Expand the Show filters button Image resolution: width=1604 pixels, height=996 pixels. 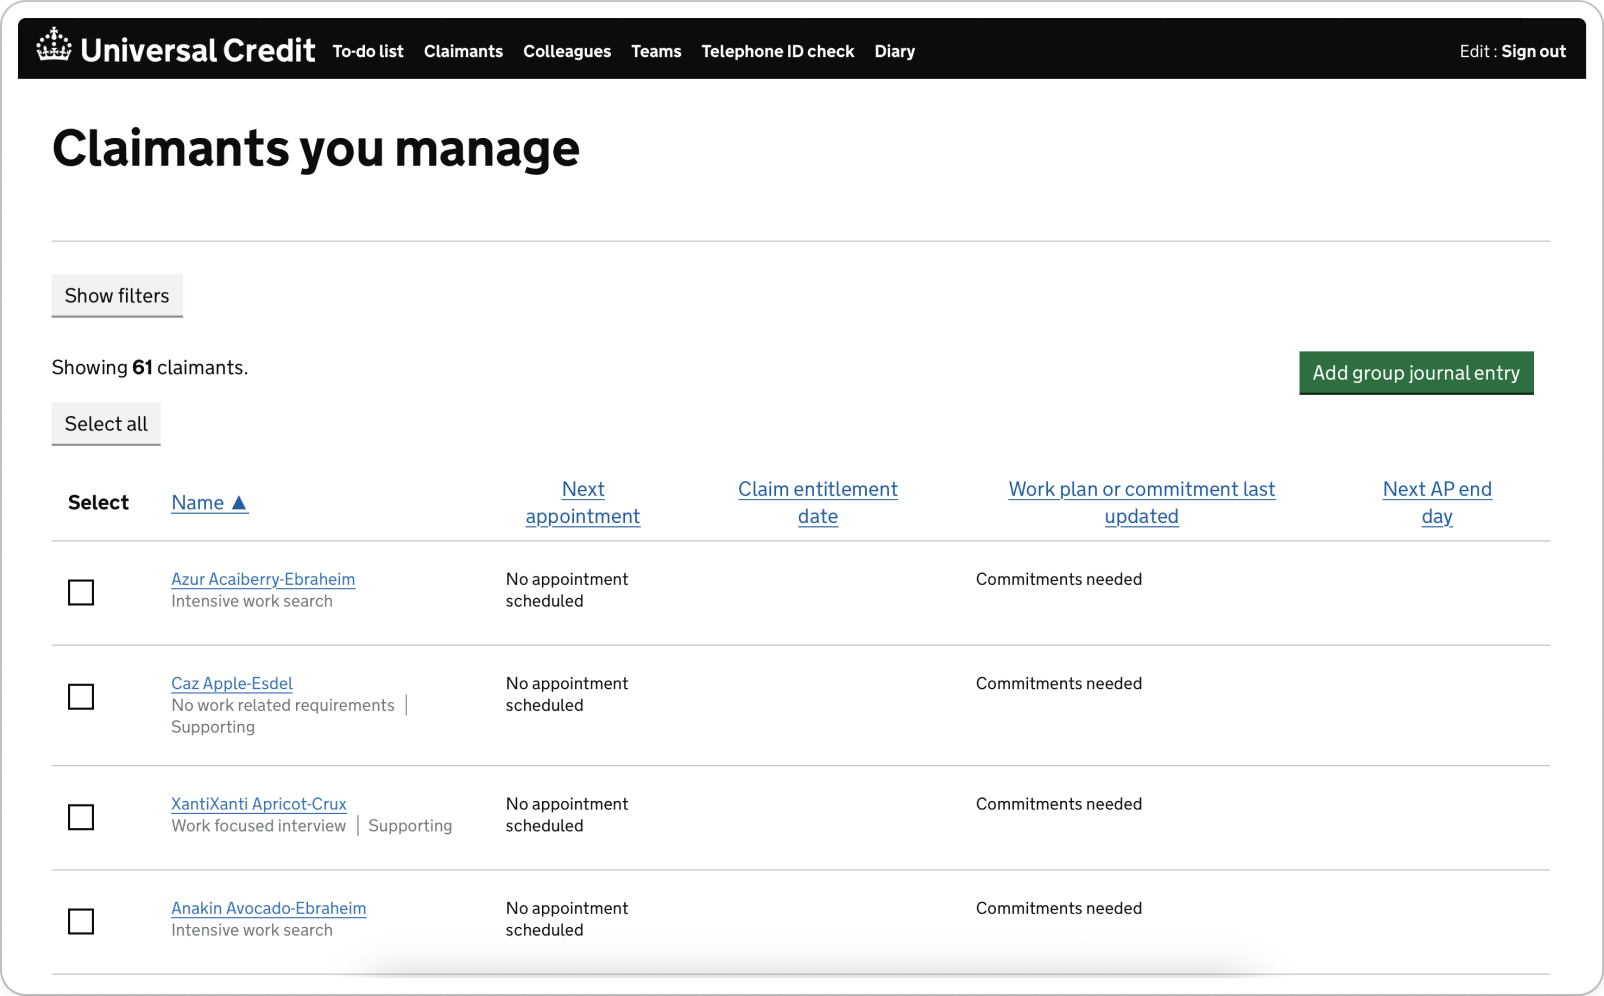(117, 296)
